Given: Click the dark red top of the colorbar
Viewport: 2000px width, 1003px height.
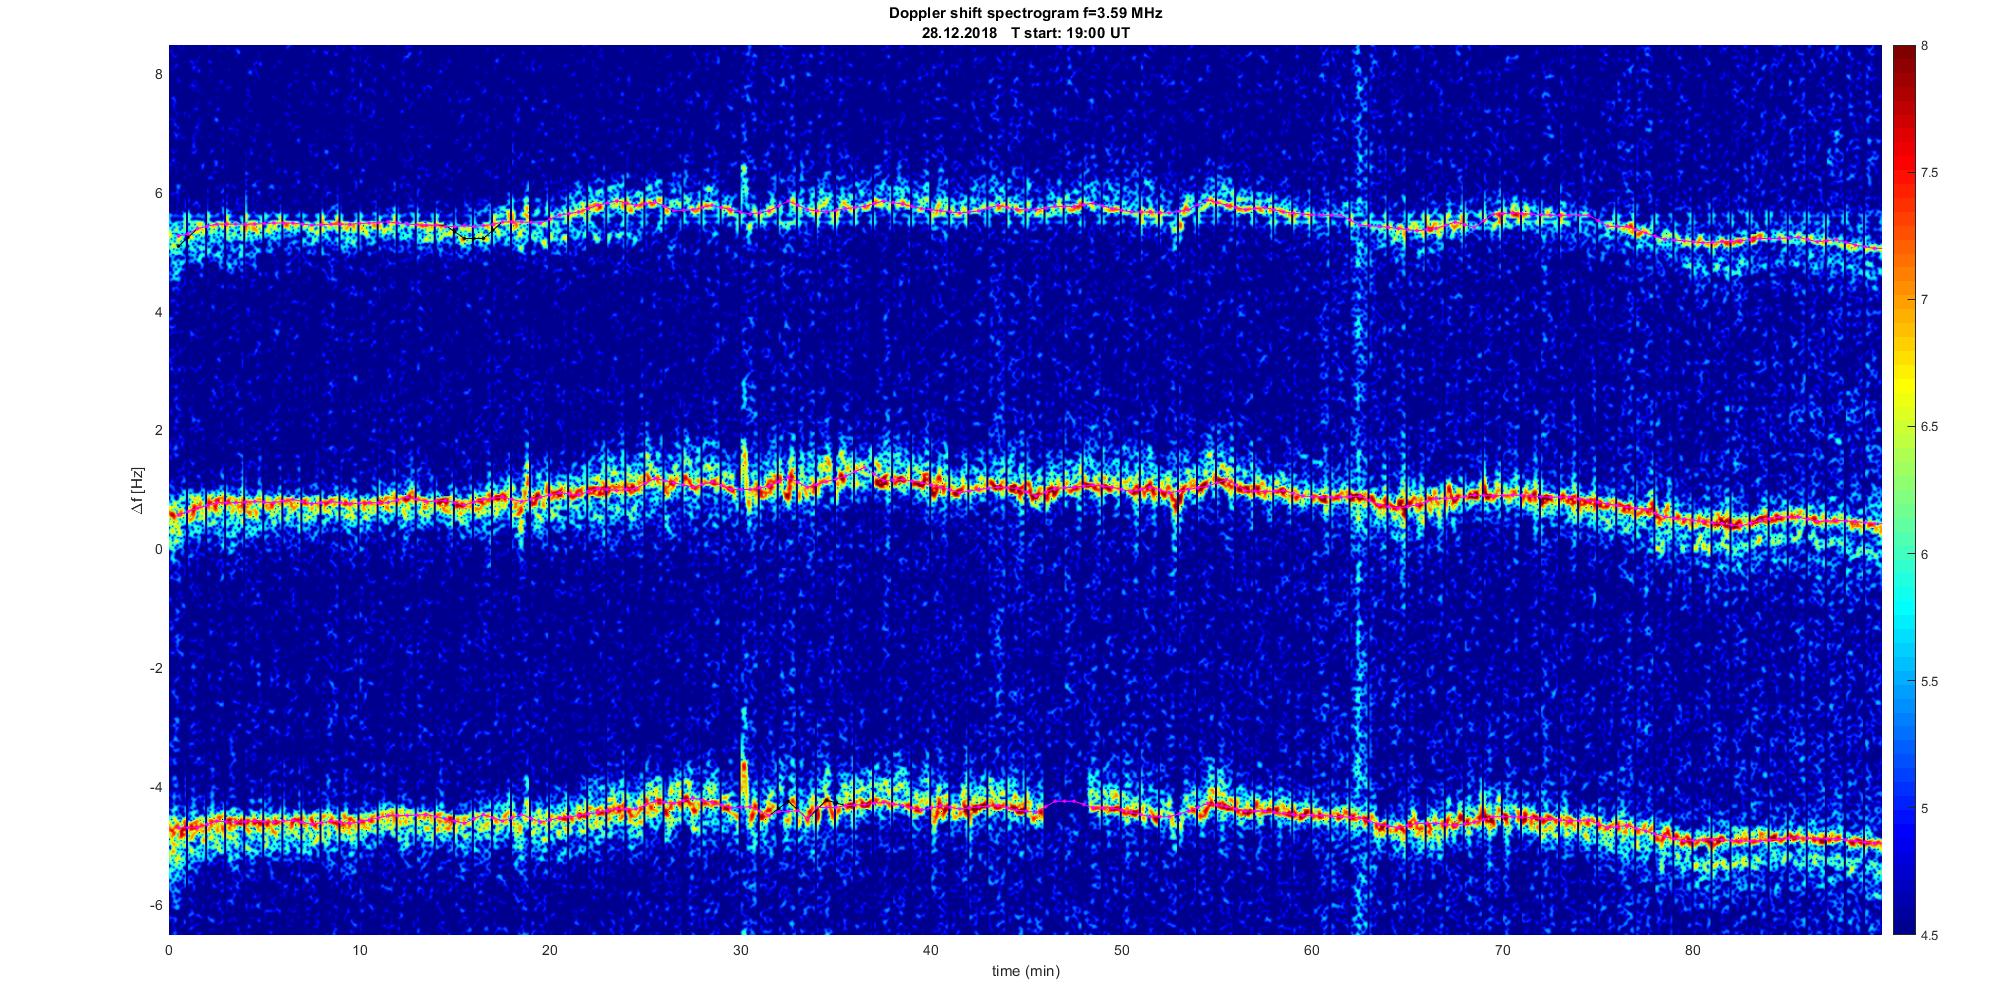Looking at the screenshot, I should coord(1904,60).
